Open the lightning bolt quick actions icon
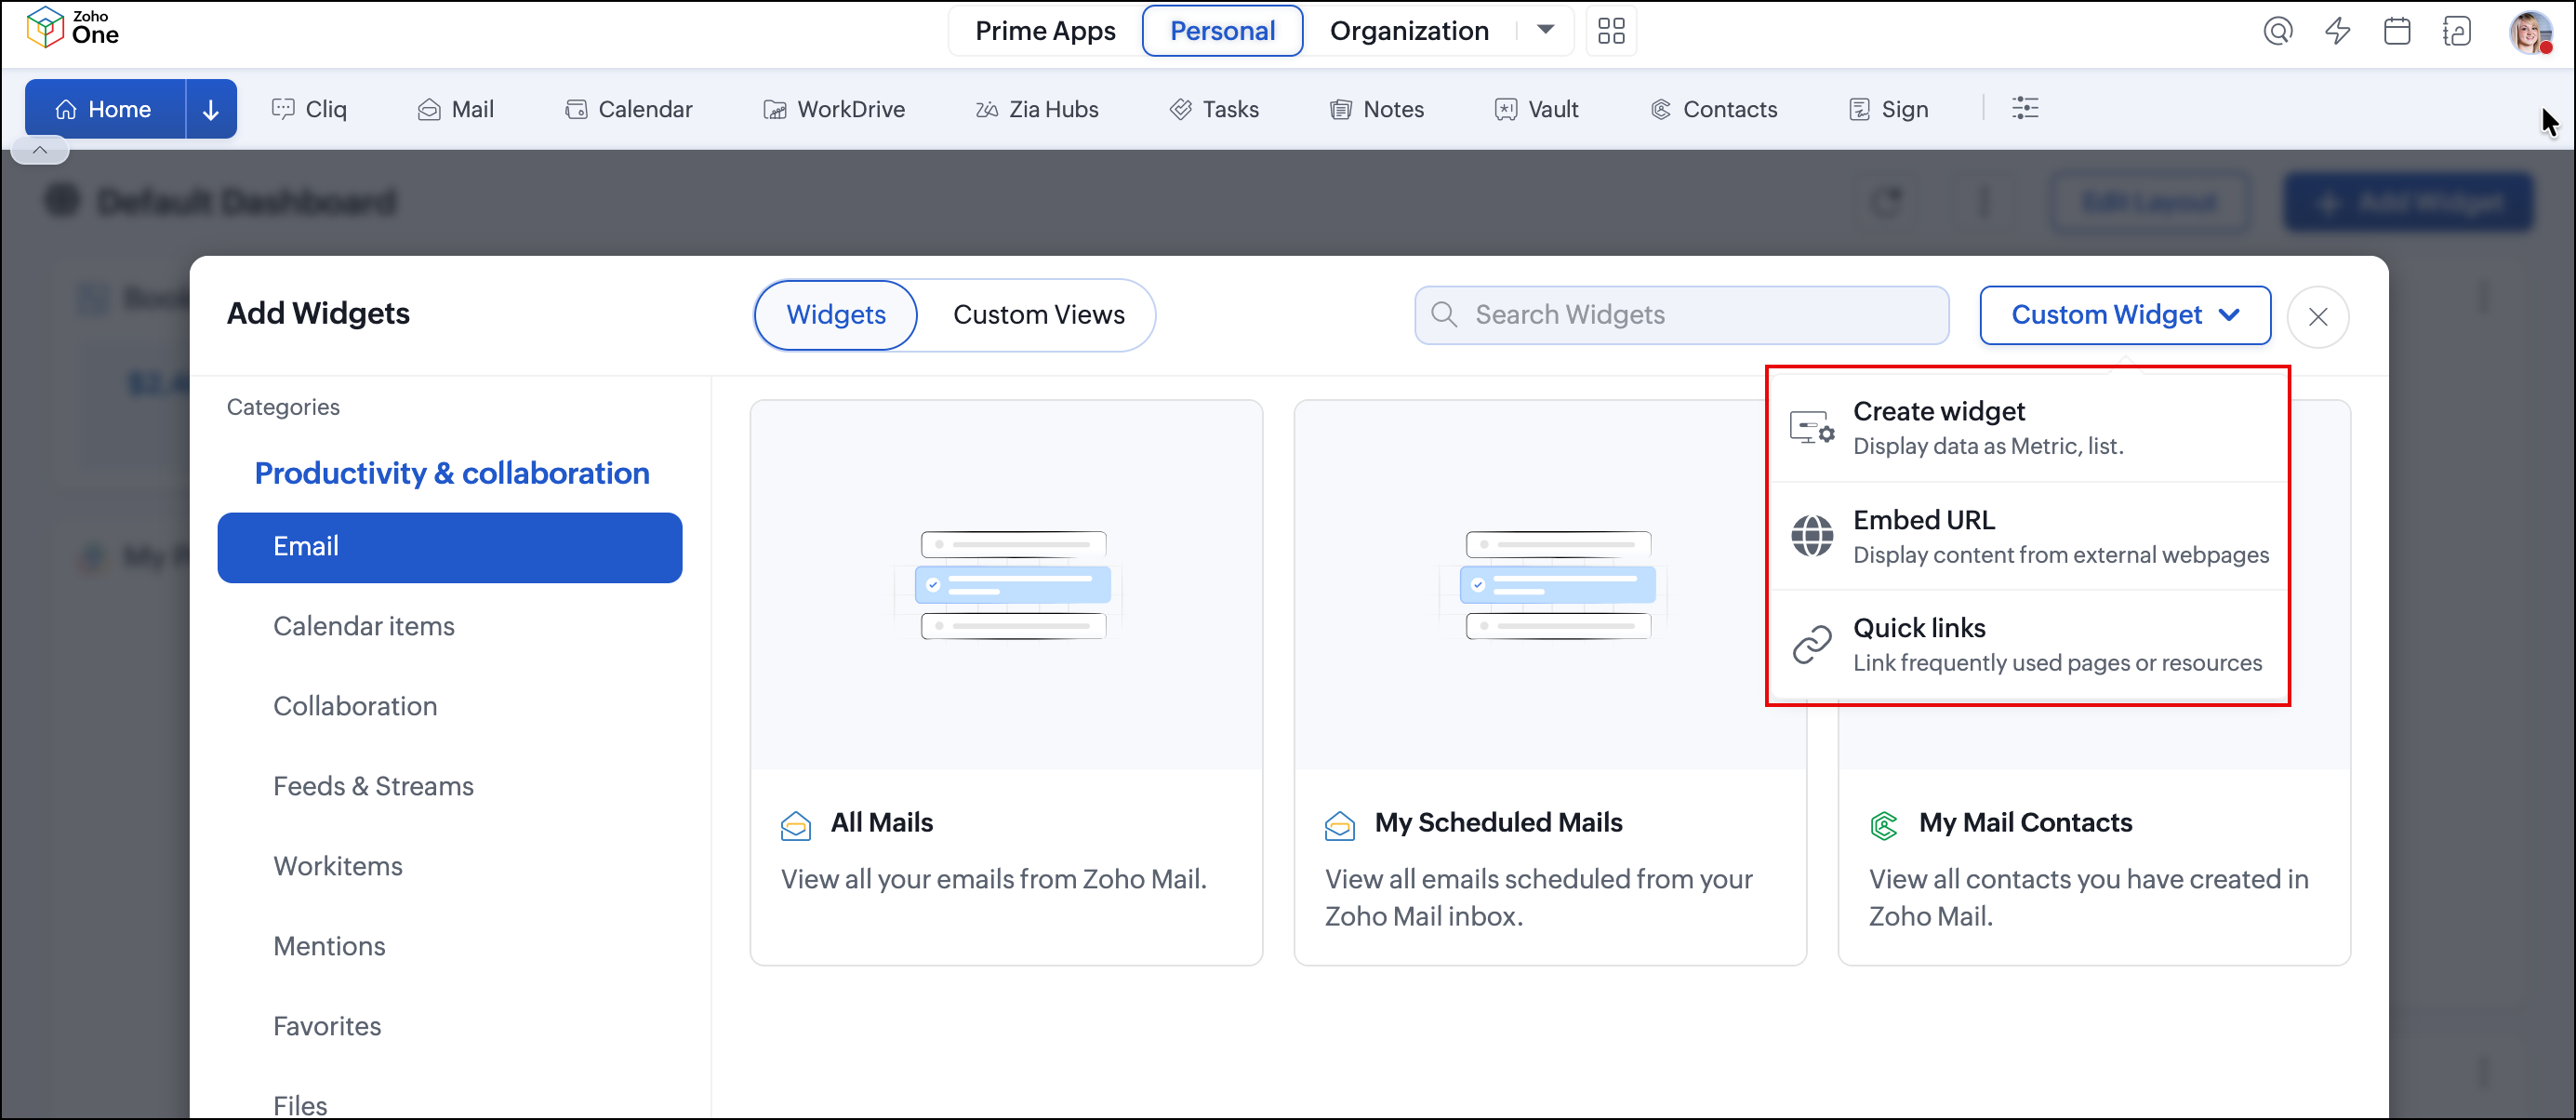This screenshot has height=1120, width=2576. (x=2337, y=31)
